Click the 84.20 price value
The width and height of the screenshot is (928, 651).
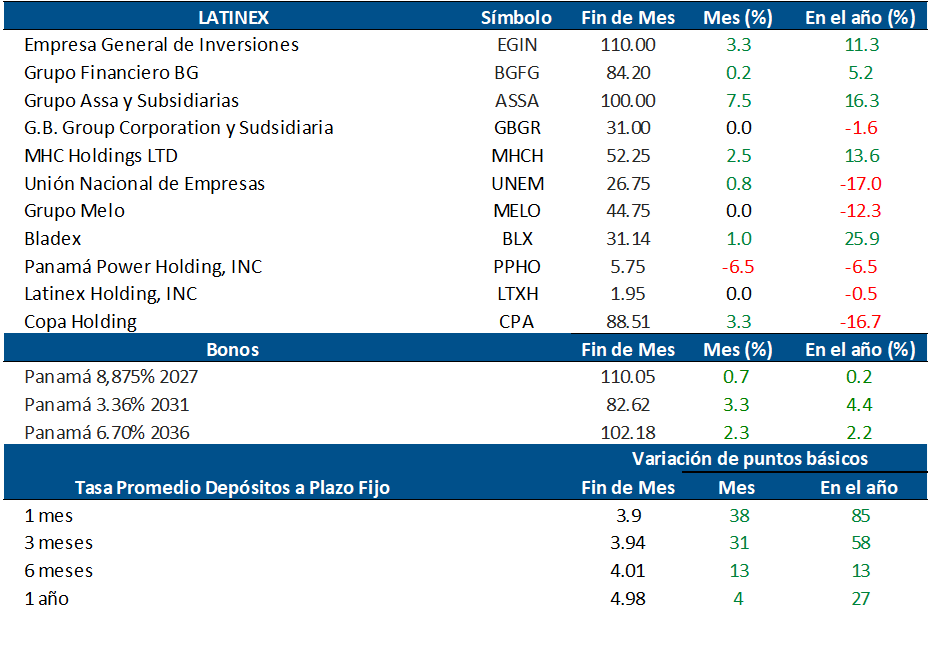point(628,73)
